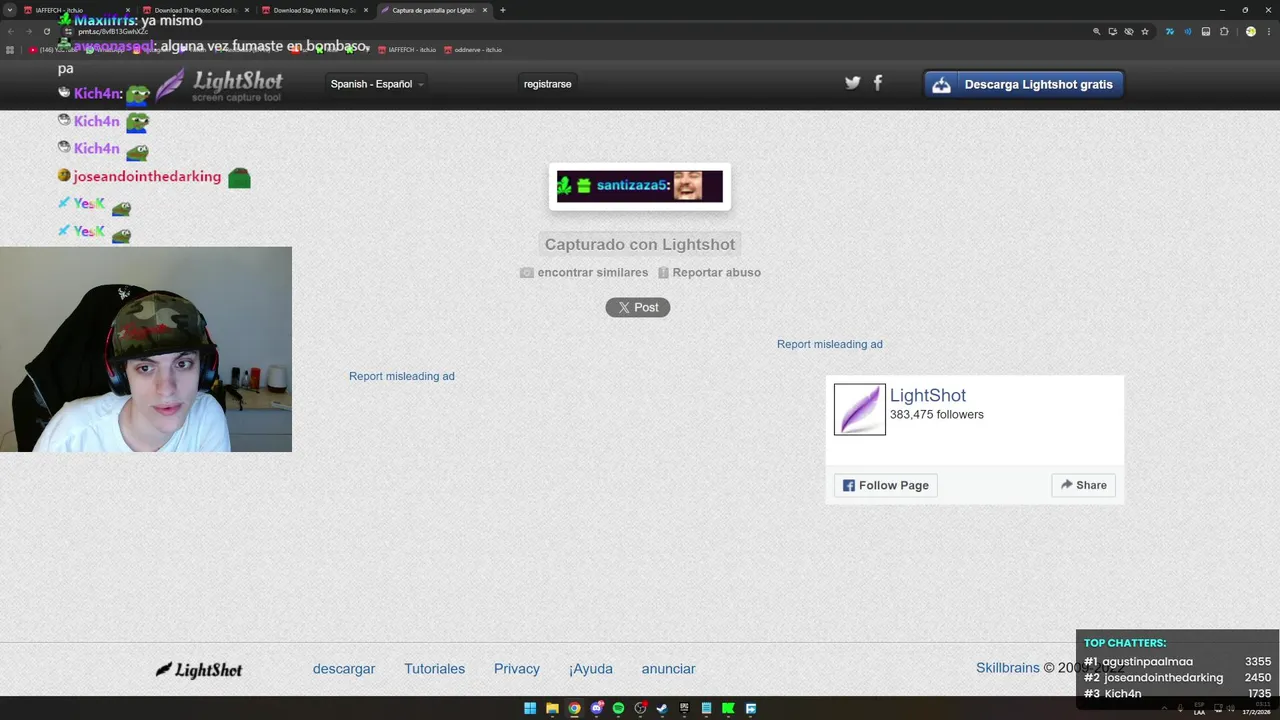Go back with the browser back arrow
Screen dimensions: 1280x720
click(x=10, y=31)
